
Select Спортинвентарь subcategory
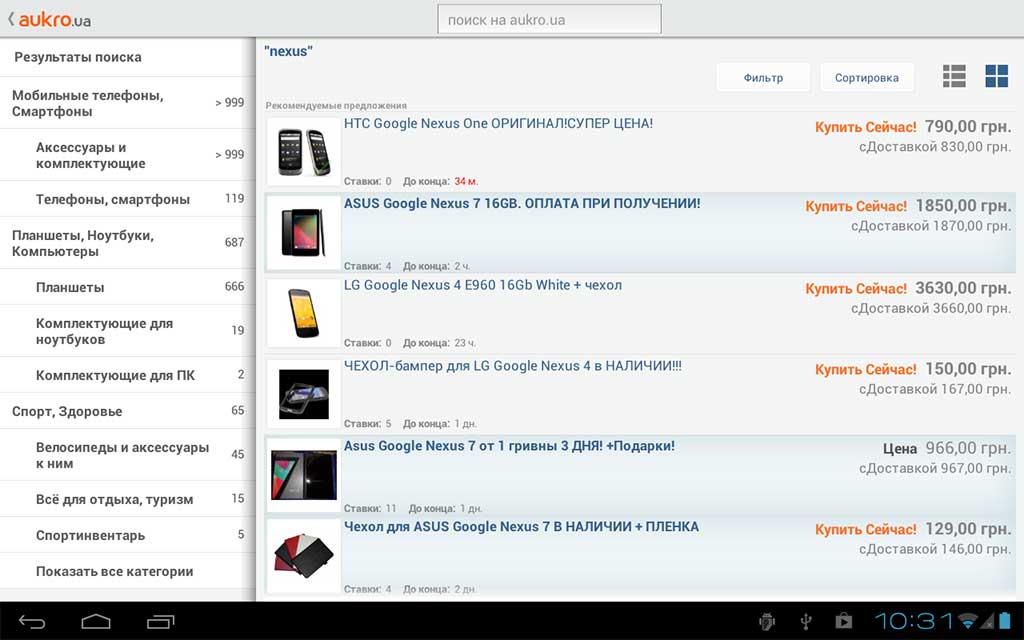point(127,536)
